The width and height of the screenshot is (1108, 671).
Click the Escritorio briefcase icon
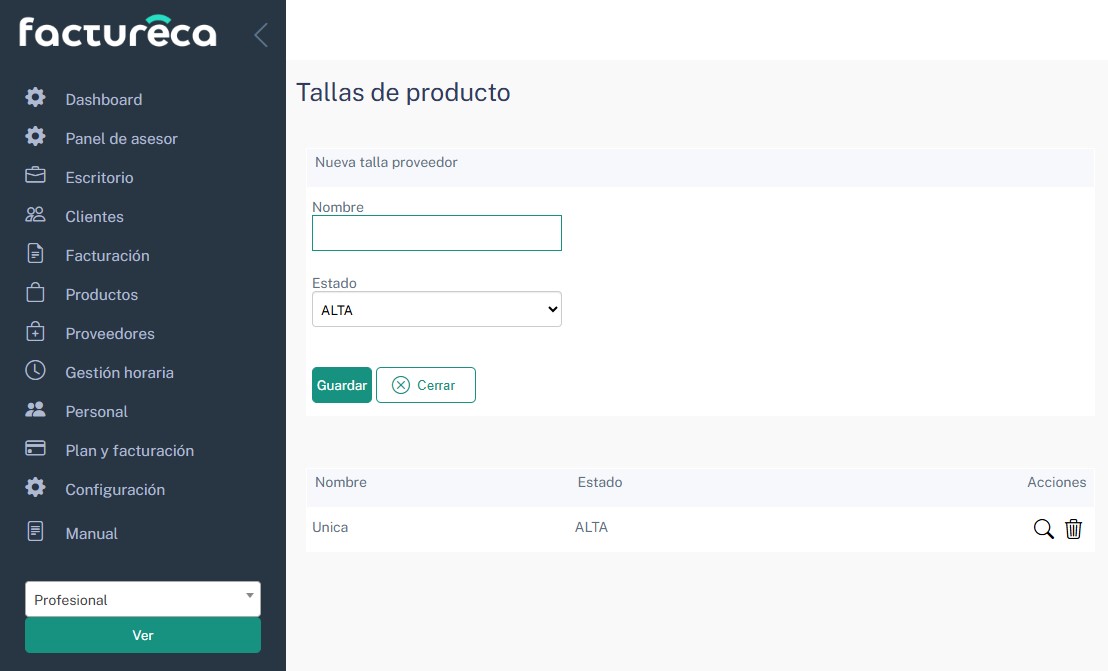pyautogui.click(x=35, y=176)
